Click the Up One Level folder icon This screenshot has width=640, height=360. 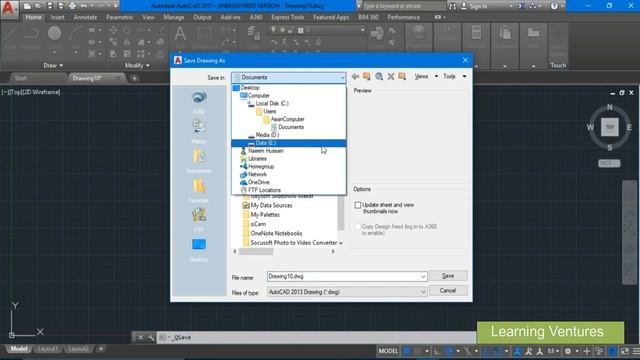coord(367,76)
